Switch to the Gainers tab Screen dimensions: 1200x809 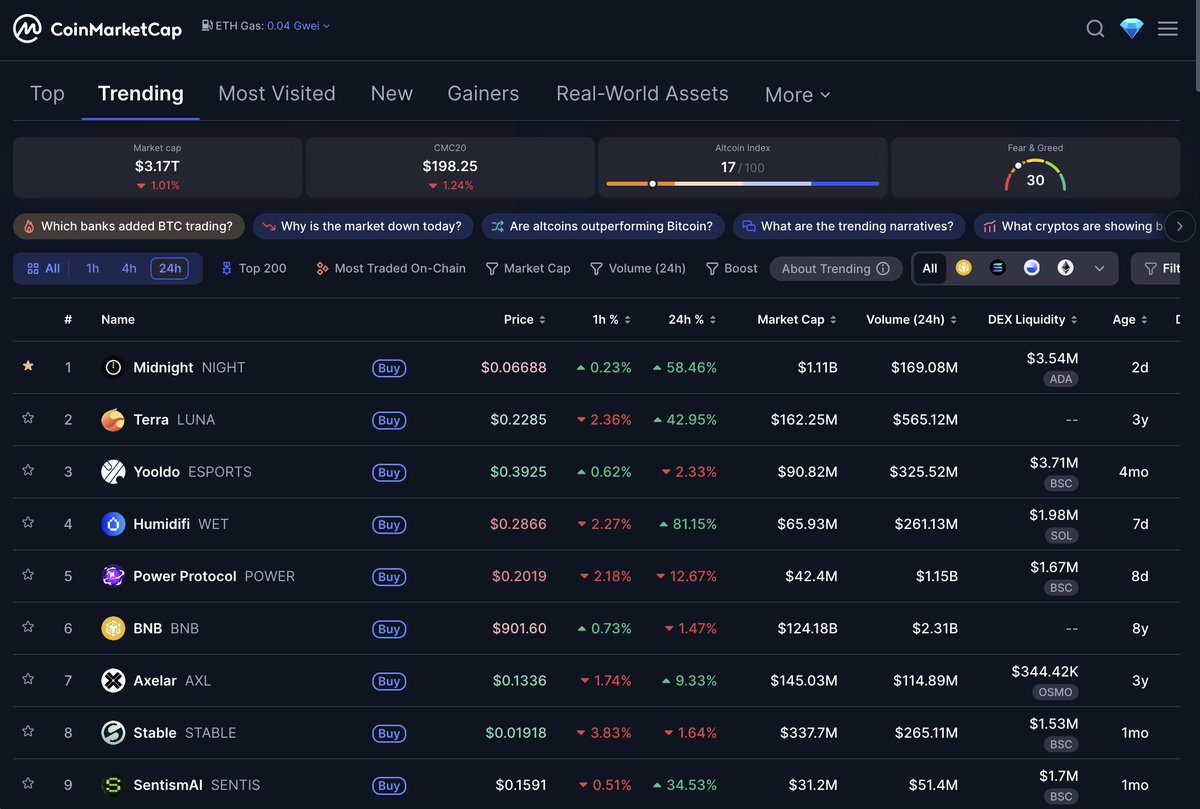pos(483,93)
